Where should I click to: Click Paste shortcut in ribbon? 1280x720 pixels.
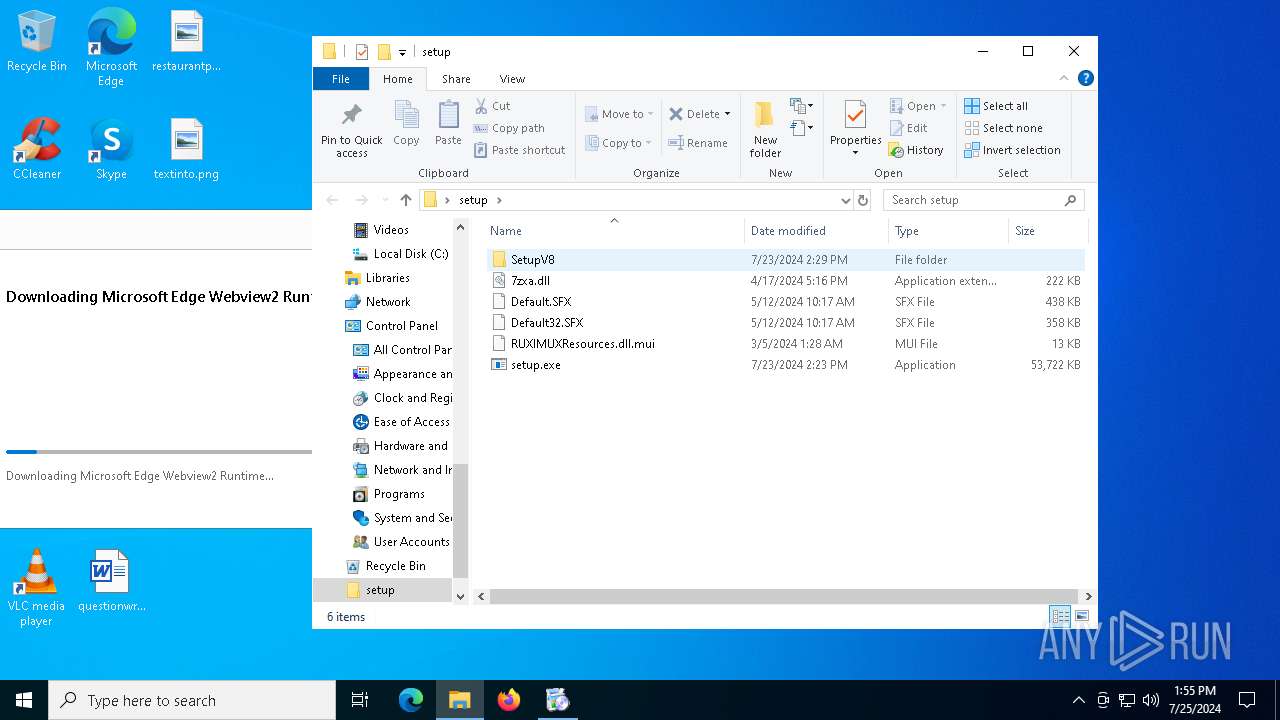point(520,150)
